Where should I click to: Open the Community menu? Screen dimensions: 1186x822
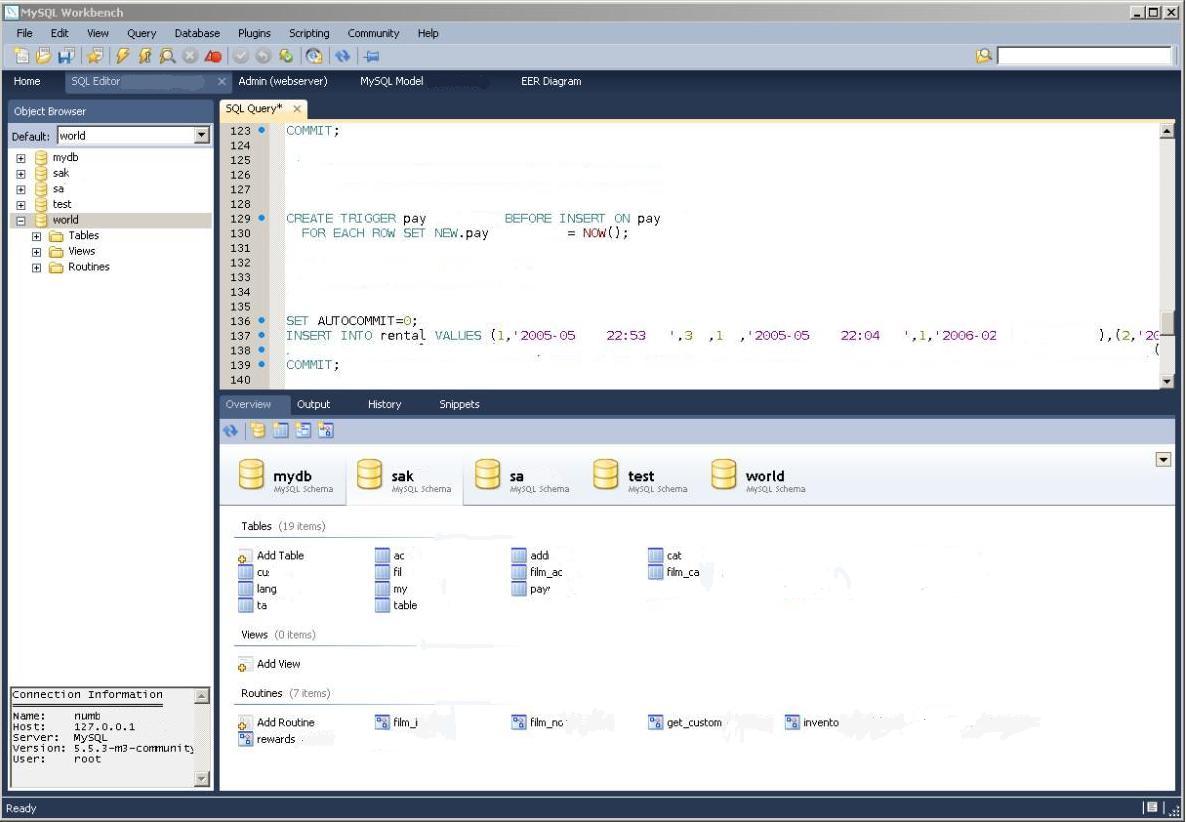(373, 33)
